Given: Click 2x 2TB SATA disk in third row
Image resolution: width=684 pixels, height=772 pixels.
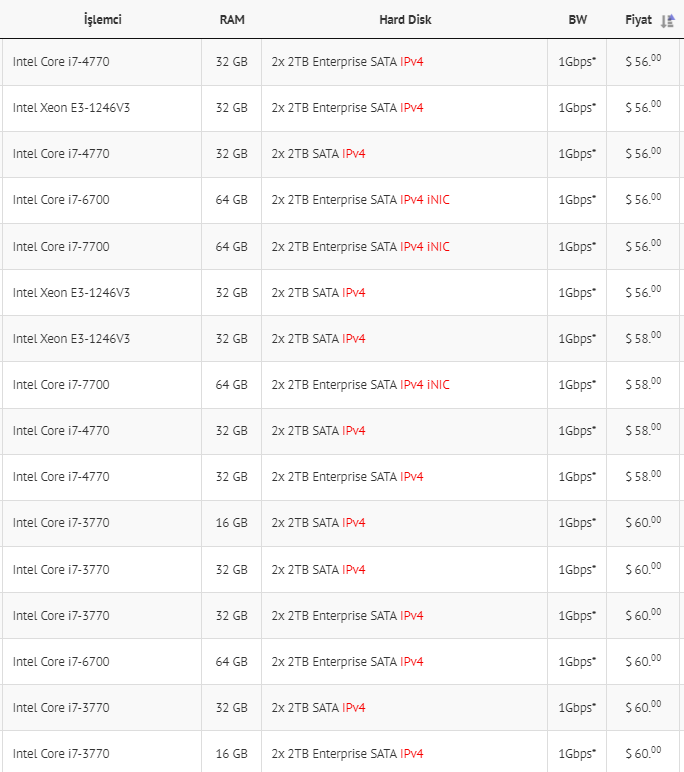Looking at the screenshot, I should [x=305, y=154].
